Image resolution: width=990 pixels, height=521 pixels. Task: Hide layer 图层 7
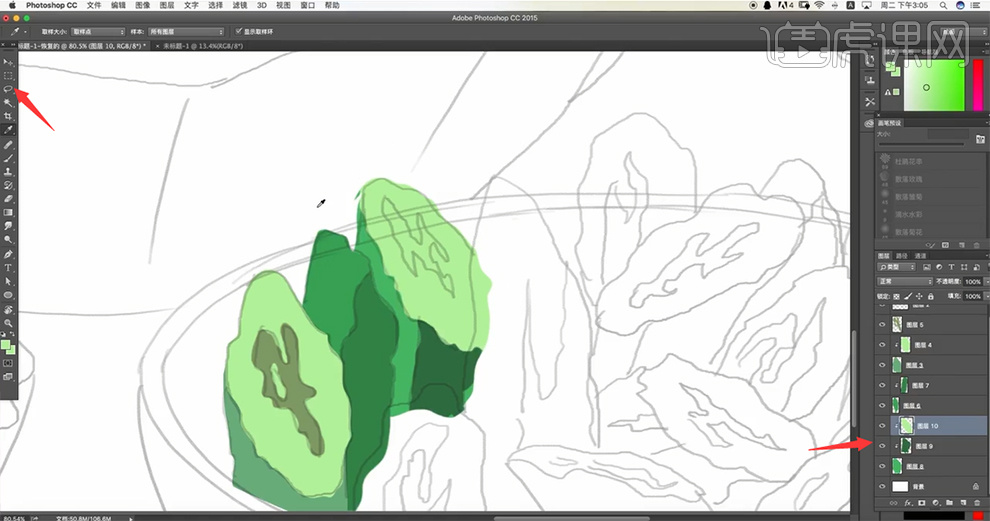pos(882,385)
